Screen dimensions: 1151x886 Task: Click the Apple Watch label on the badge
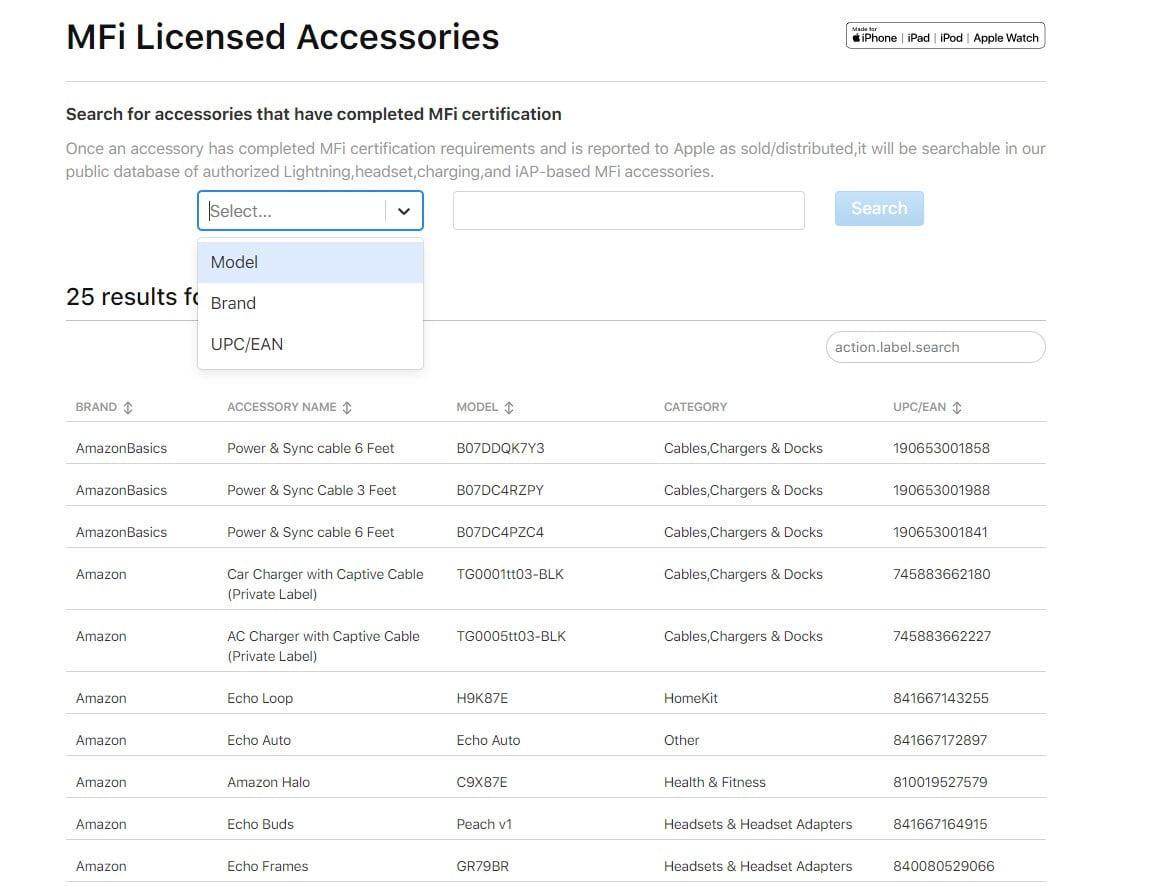coord(1006,38)
